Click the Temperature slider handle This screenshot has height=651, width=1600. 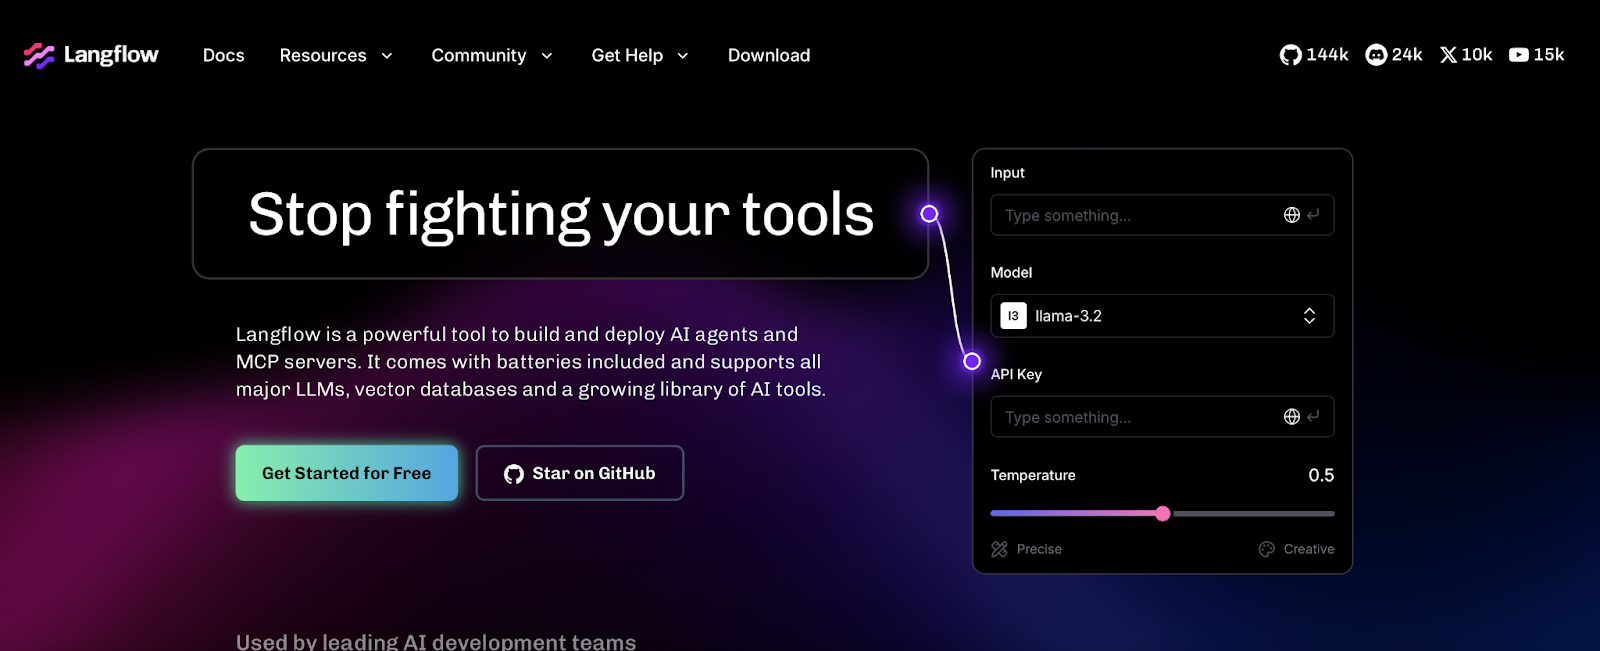click(x=1162, y=513)
